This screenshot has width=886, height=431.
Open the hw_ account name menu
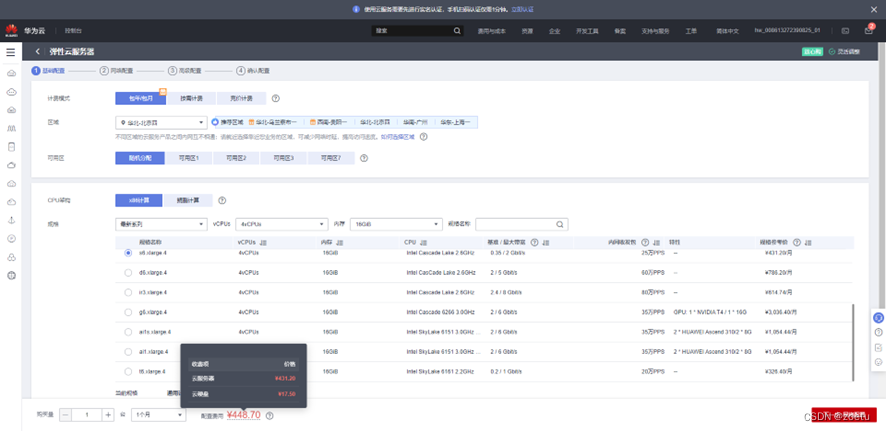[x=787, y=31]
